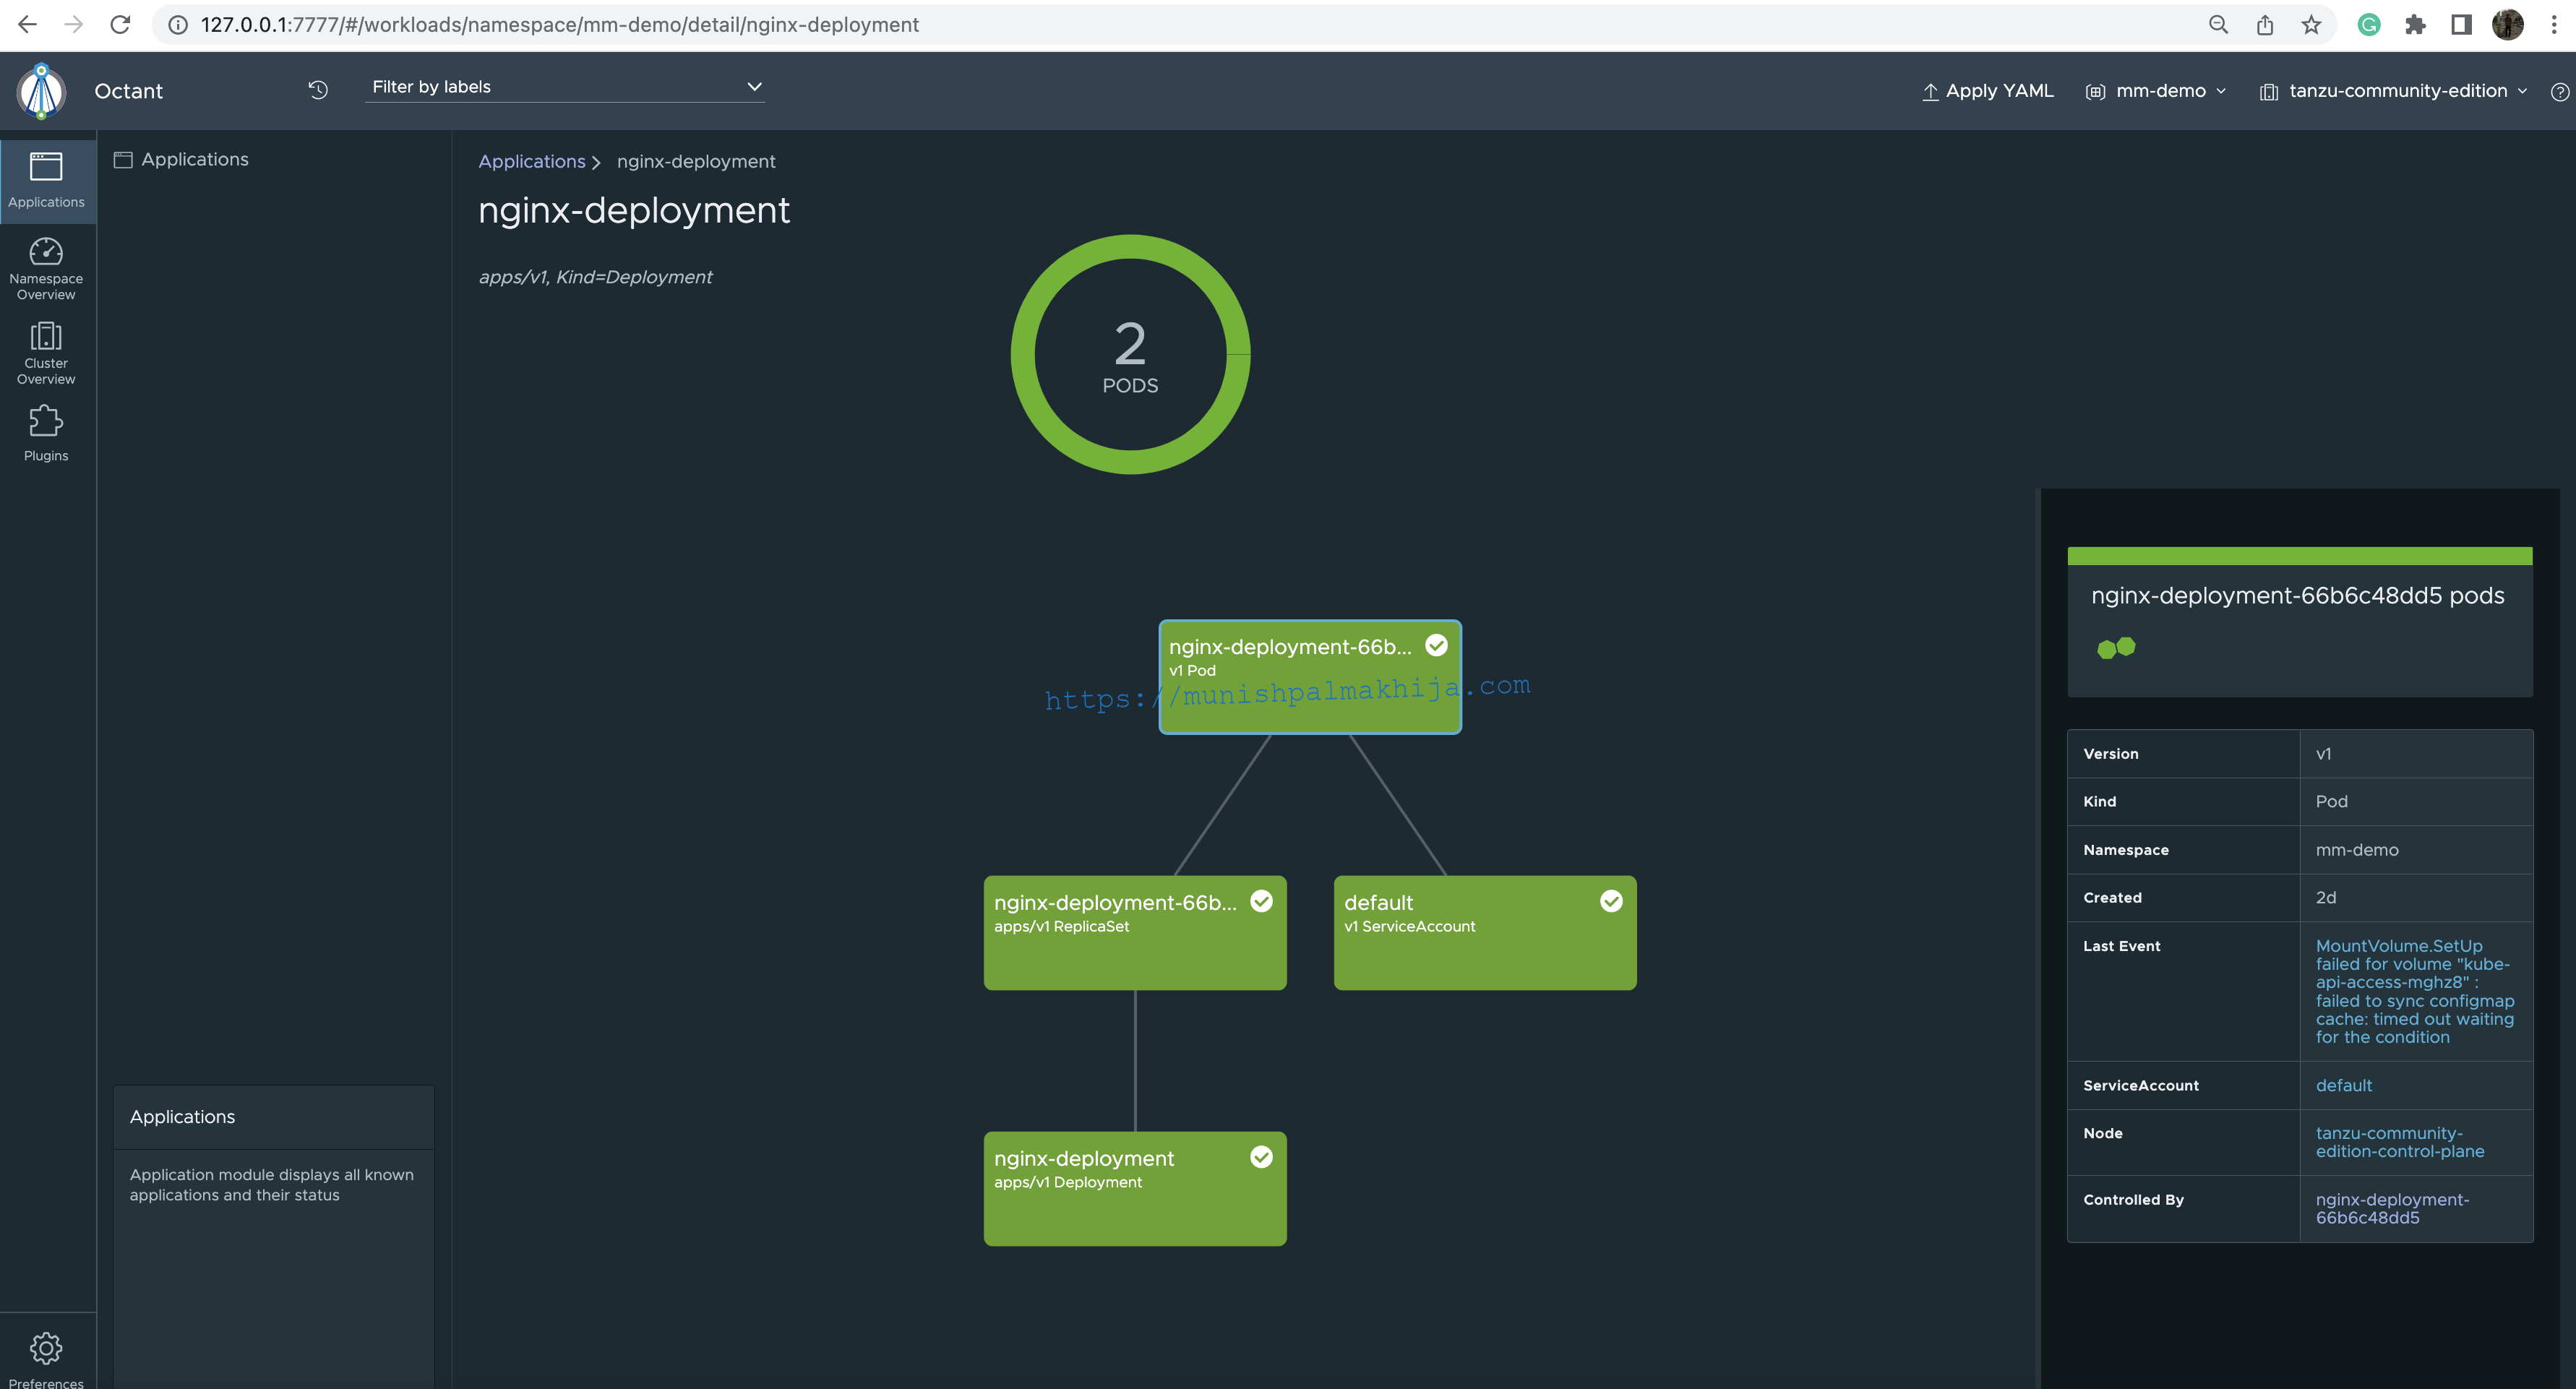Click the status check on ServiceAccount node
Viewport: 2576px width, 1389px height.
pos(1611,901)
